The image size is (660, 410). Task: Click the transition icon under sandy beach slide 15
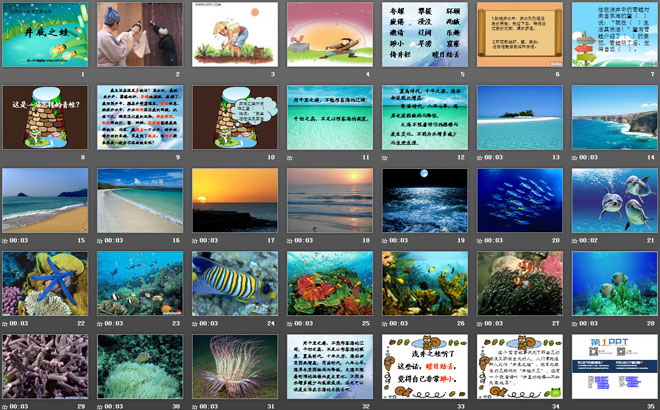point(6,240)
